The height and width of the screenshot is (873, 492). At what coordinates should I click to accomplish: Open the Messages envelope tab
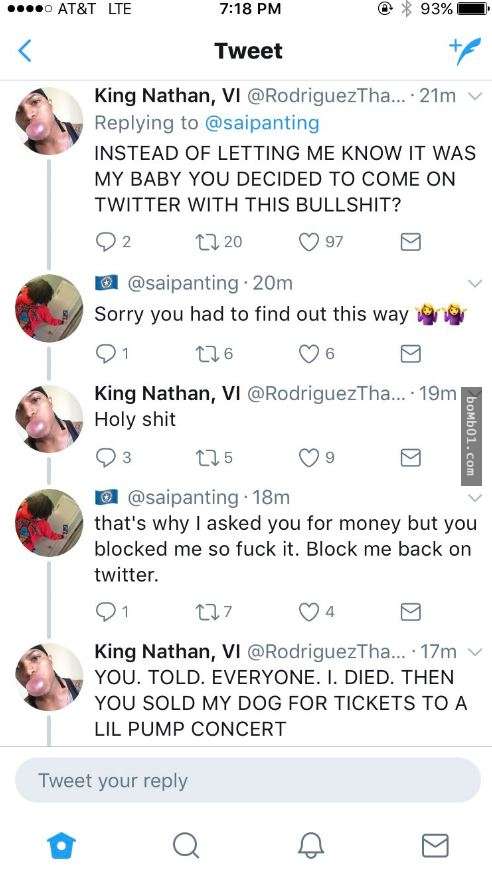435,846
